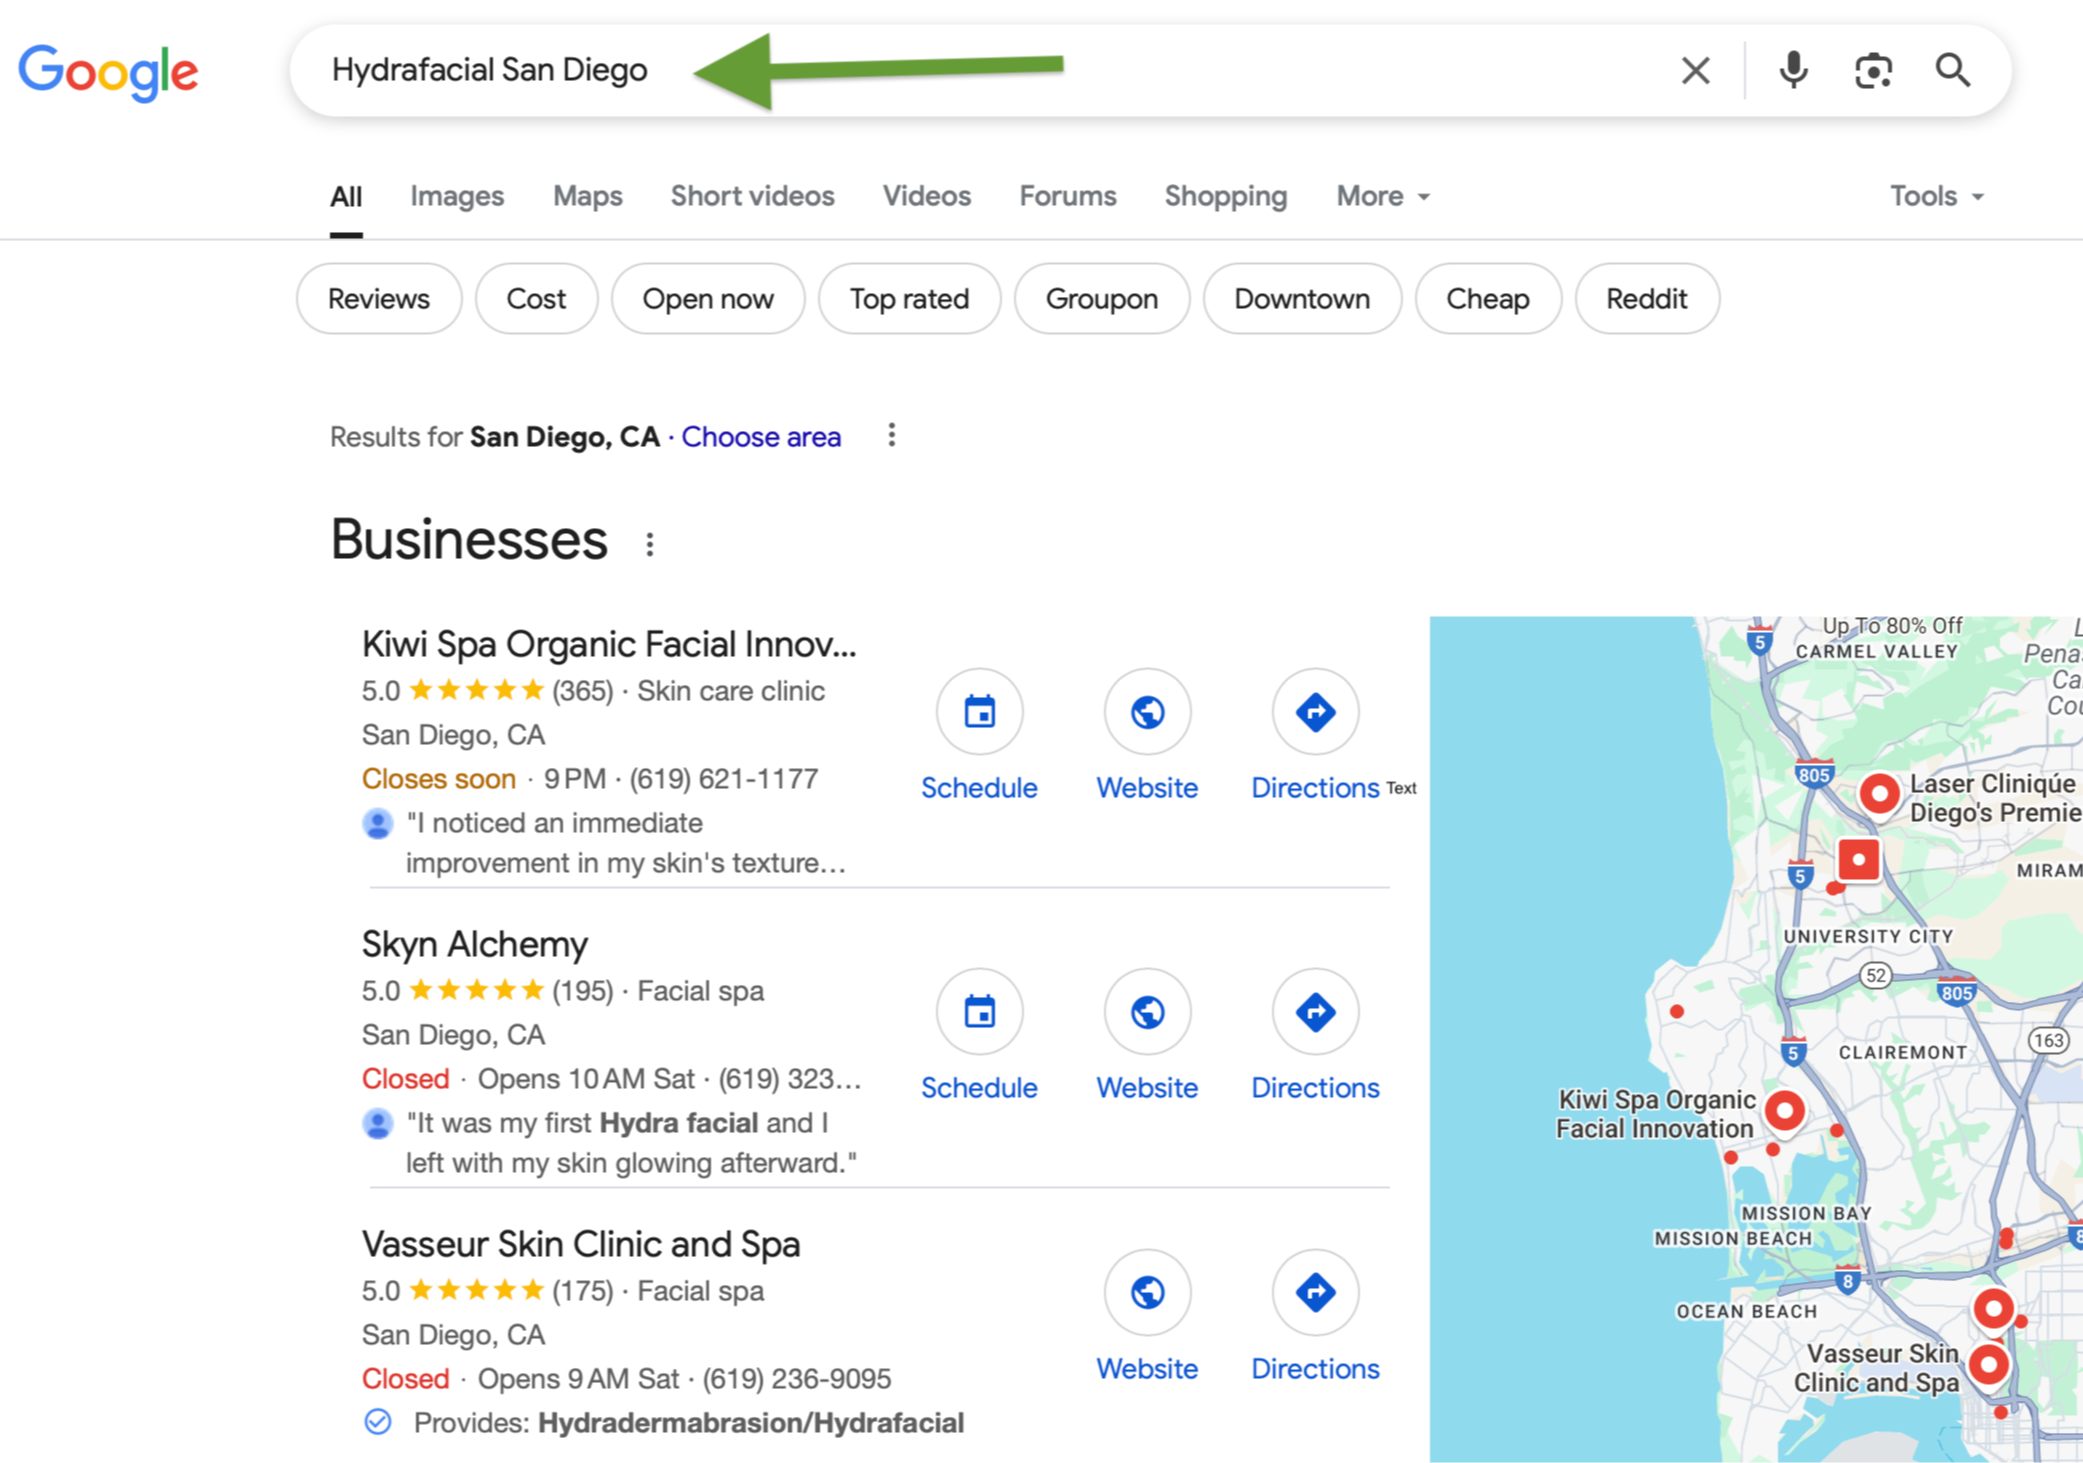The width and height of the screenshot is (2083, 1463).
Task: Expand the More search categories dropdown
Action: [1382, 196]
